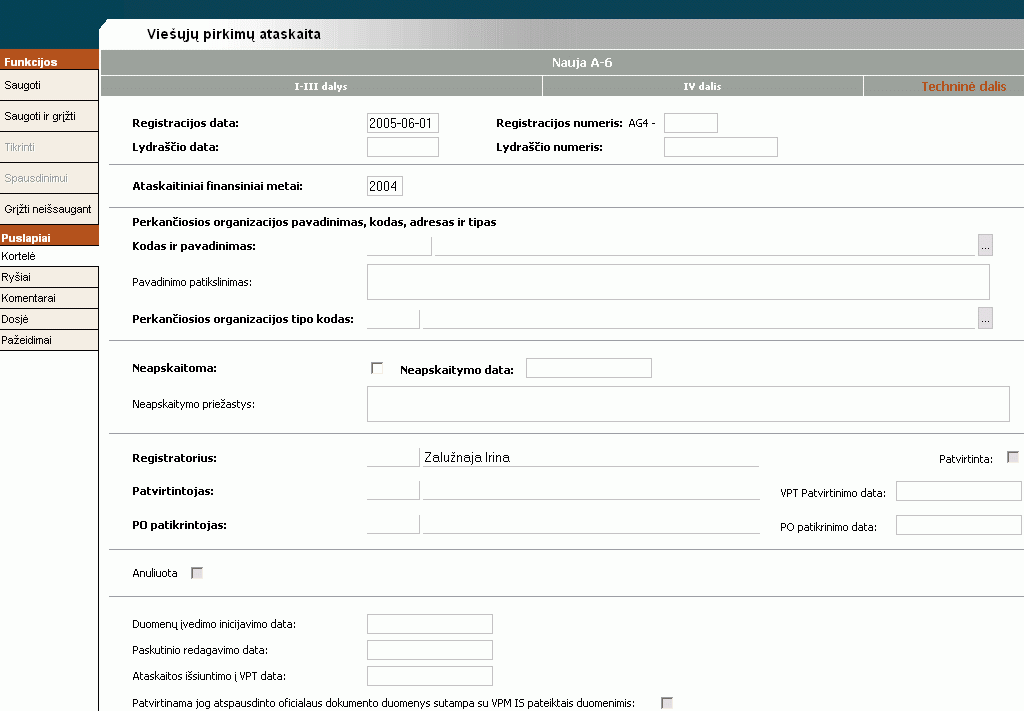Check the official document data match checkbox
This screenshot has height=711, width=1024.
pyautogui.click(x=667, y=703)
